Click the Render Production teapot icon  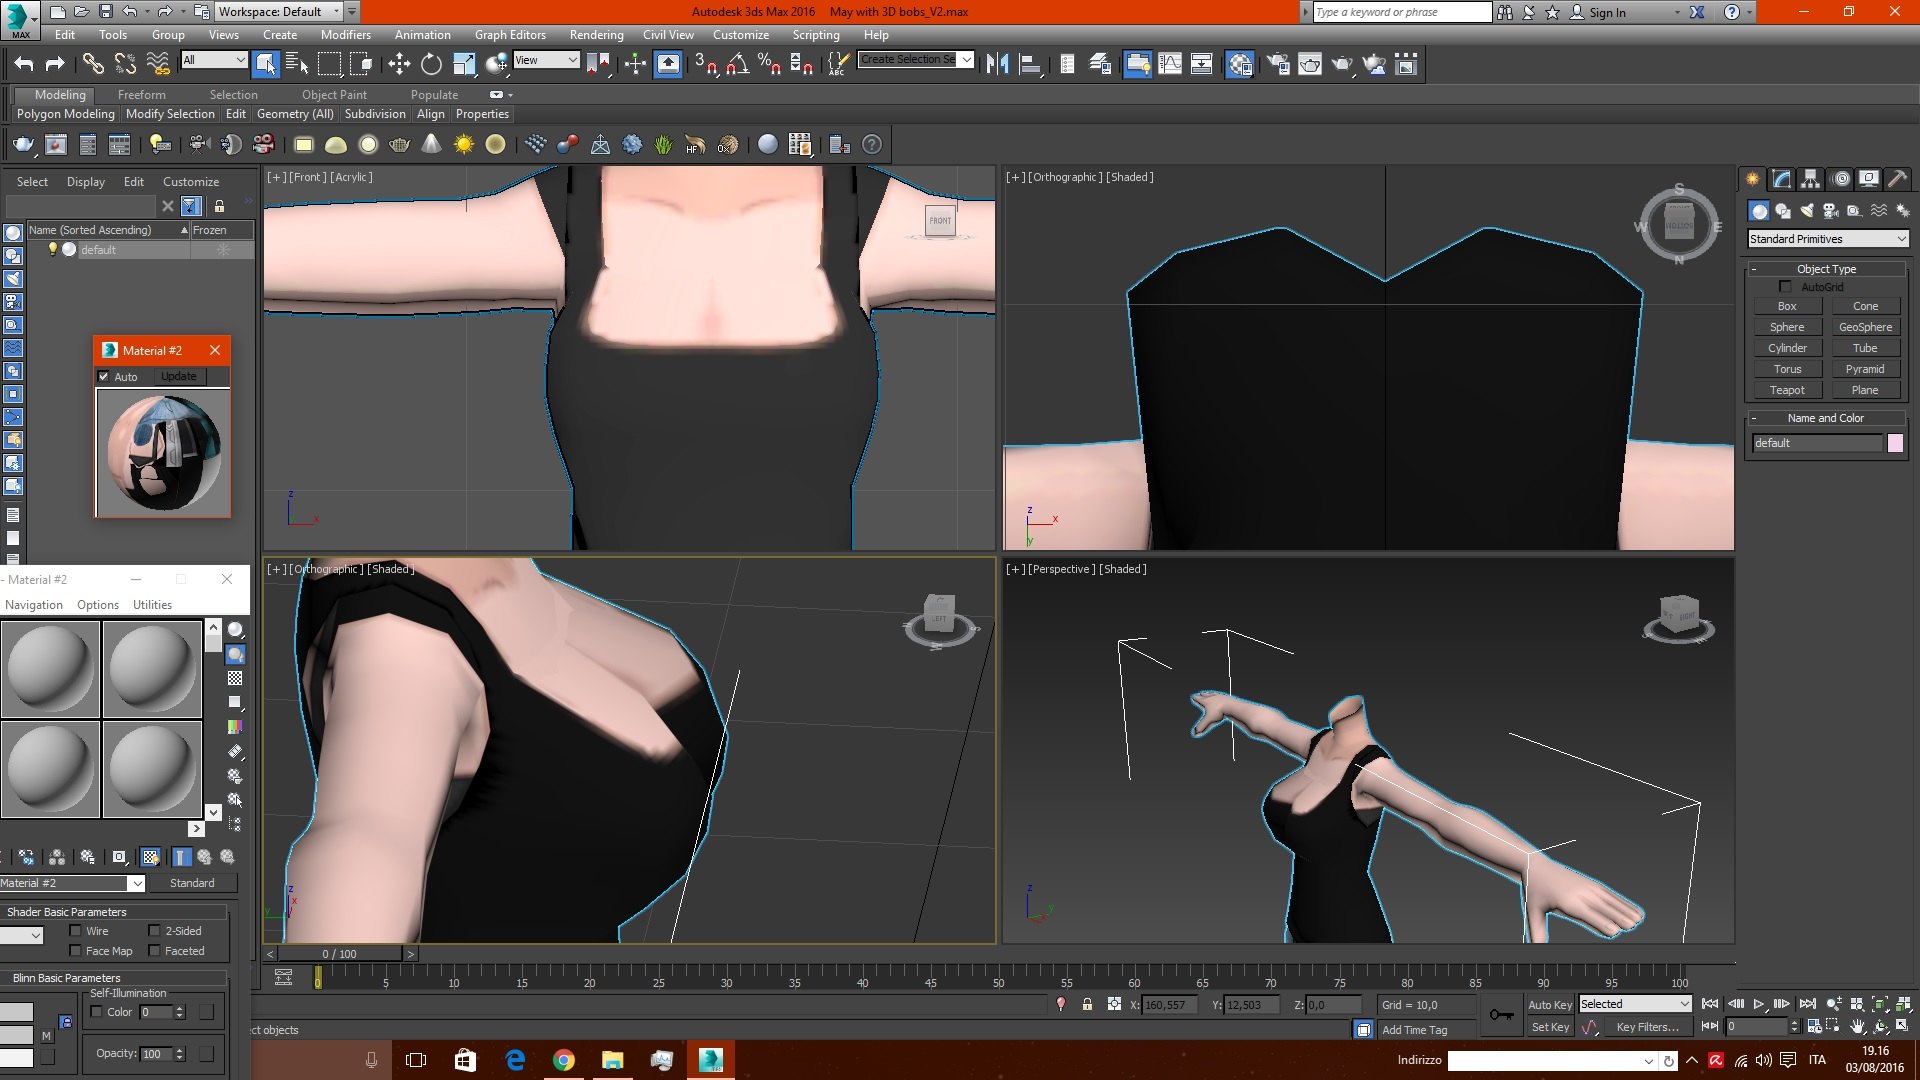pyautogui.click(x=1342, y=64)
